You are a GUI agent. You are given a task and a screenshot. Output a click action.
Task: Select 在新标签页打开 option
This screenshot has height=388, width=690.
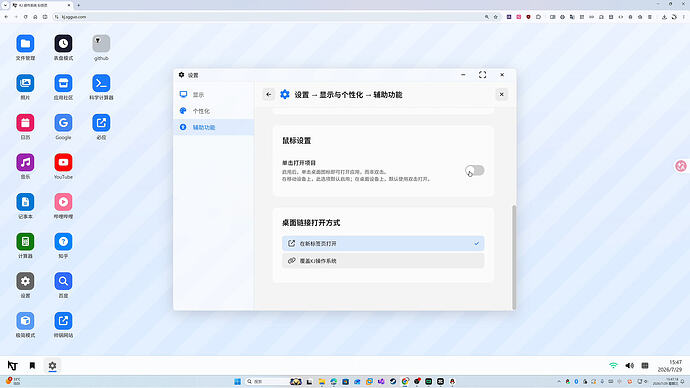point(383,243)
